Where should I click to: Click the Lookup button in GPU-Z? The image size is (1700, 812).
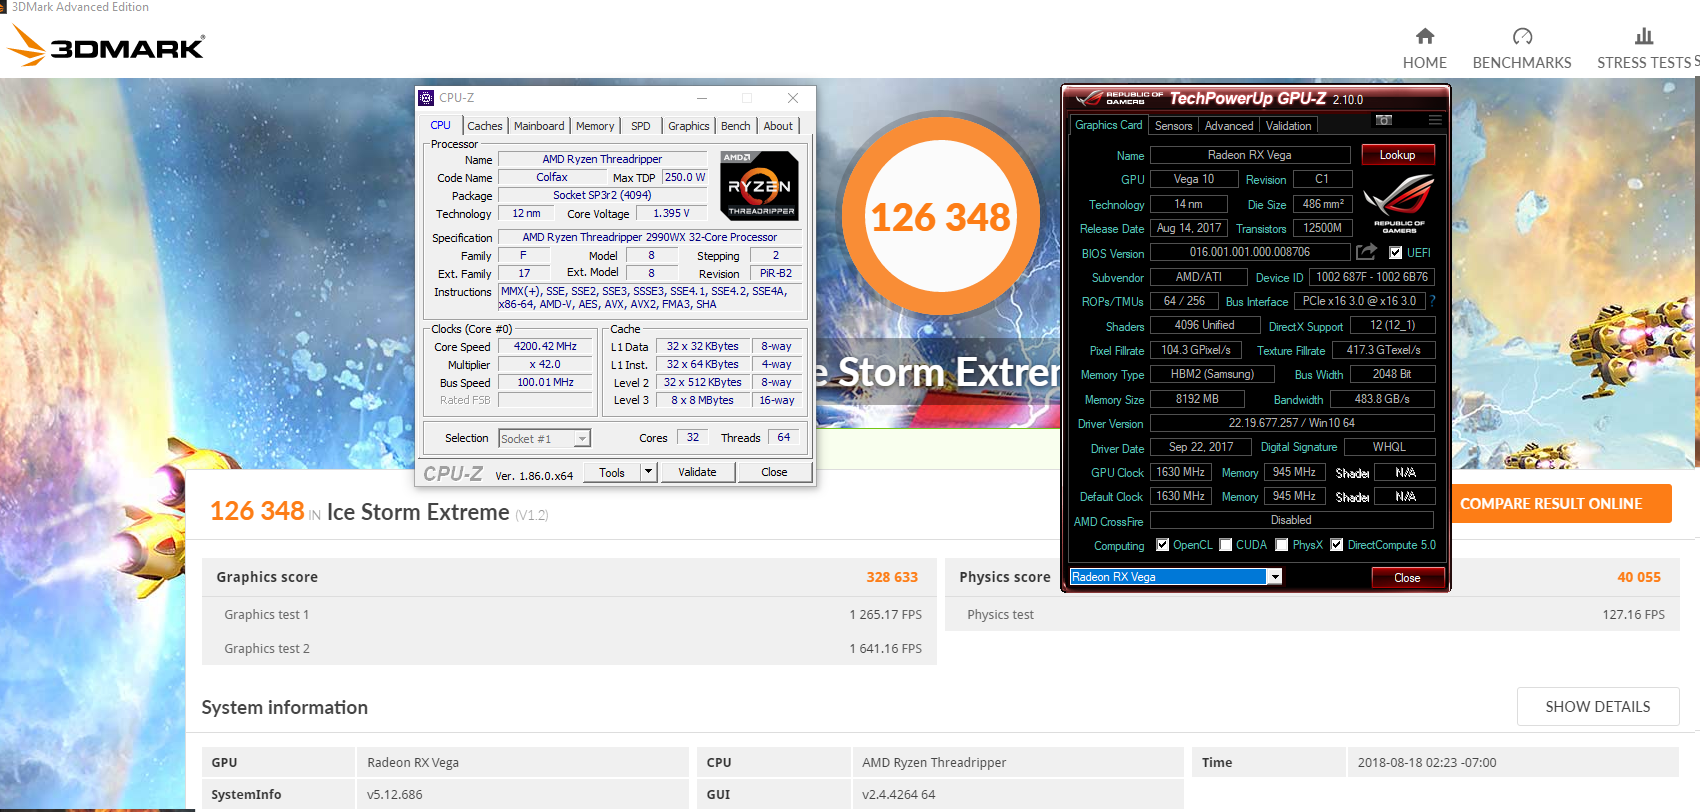click(x=1398, y=155)
